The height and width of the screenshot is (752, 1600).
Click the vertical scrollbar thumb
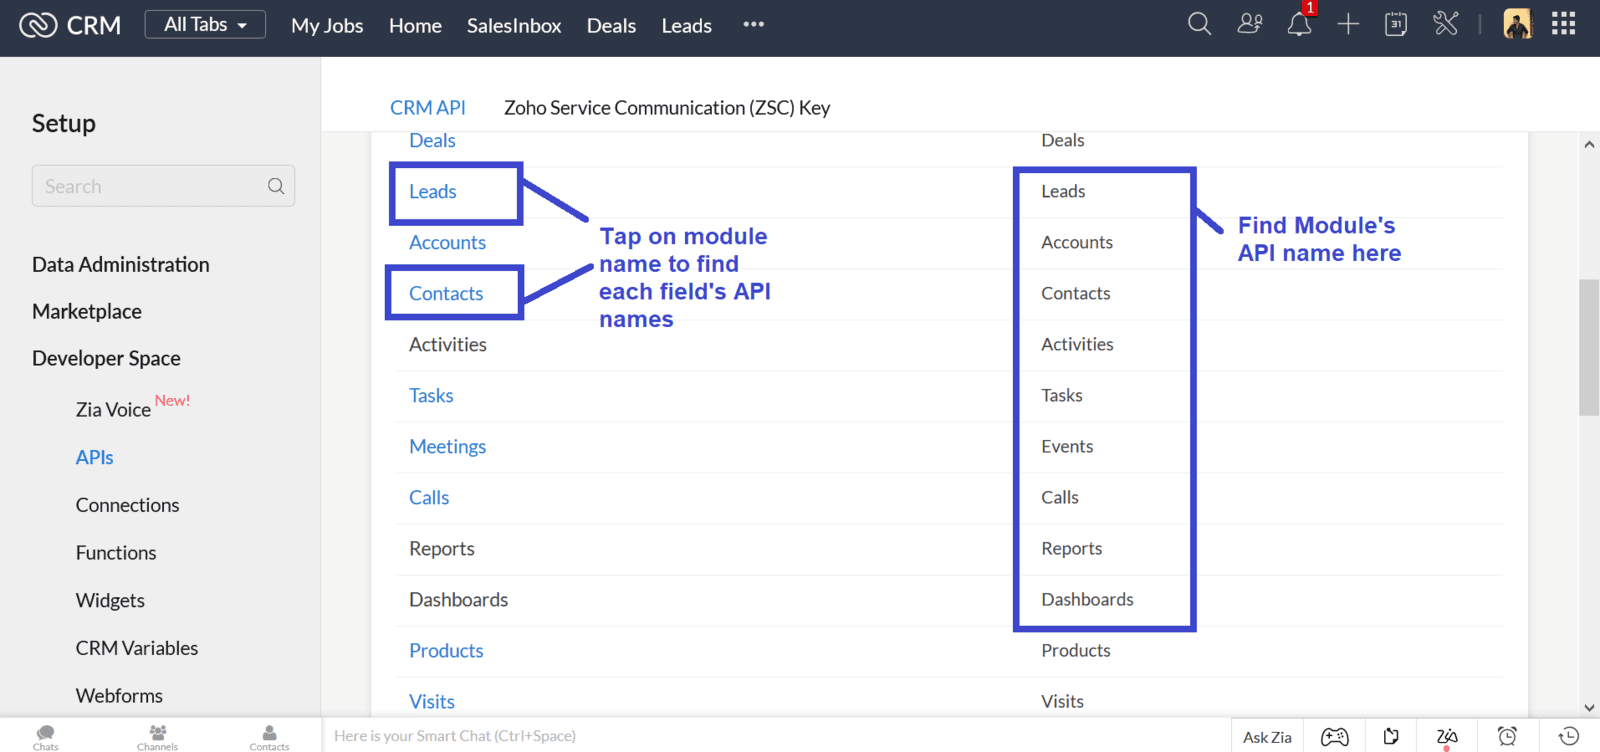1589,347
